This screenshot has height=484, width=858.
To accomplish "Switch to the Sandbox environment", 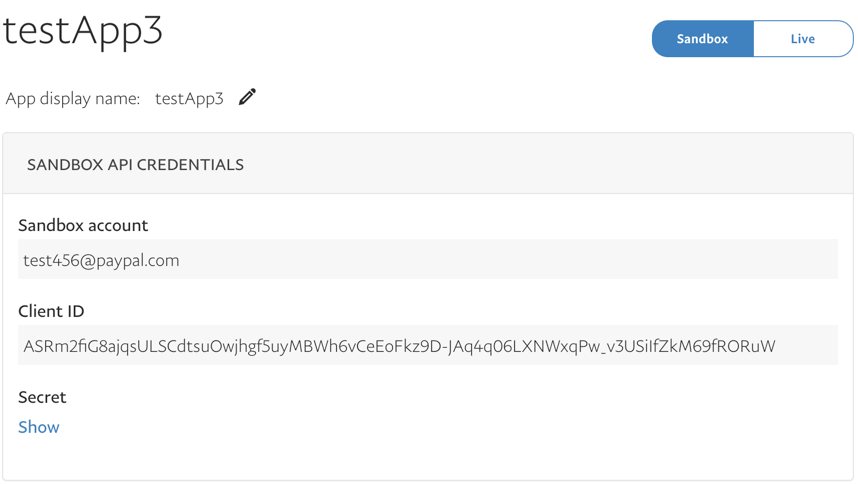I will point(703,39).
